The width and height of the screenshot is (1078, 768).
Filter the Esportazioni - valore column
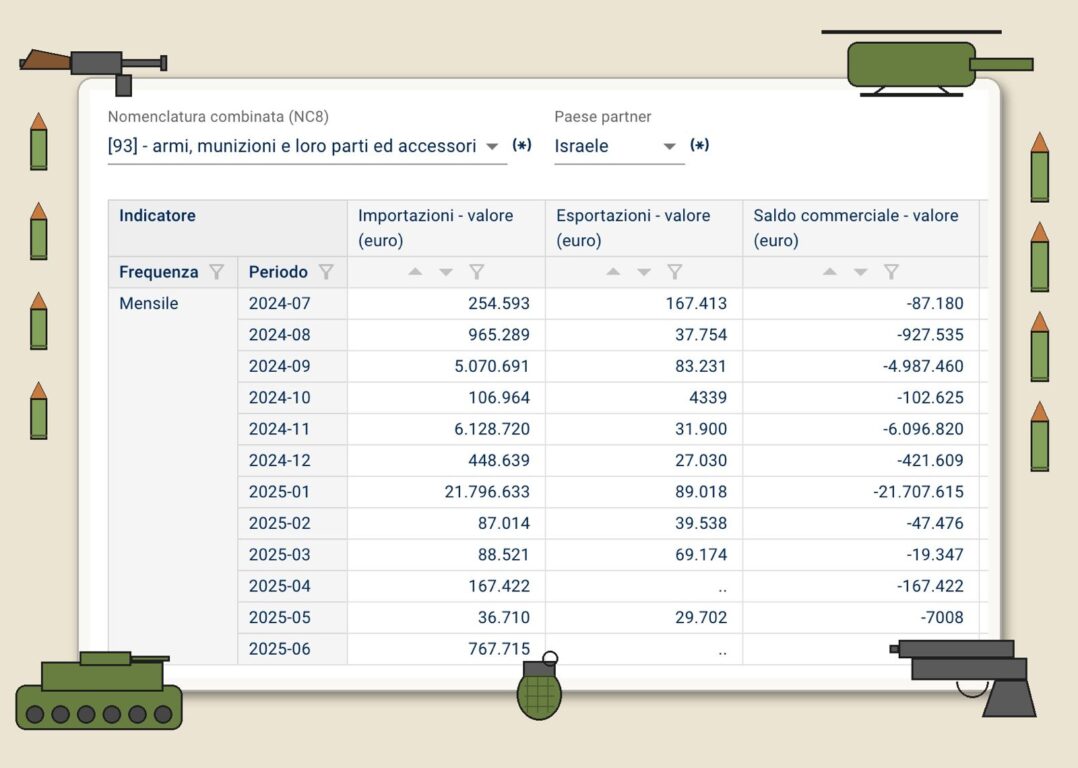(675, 272)
